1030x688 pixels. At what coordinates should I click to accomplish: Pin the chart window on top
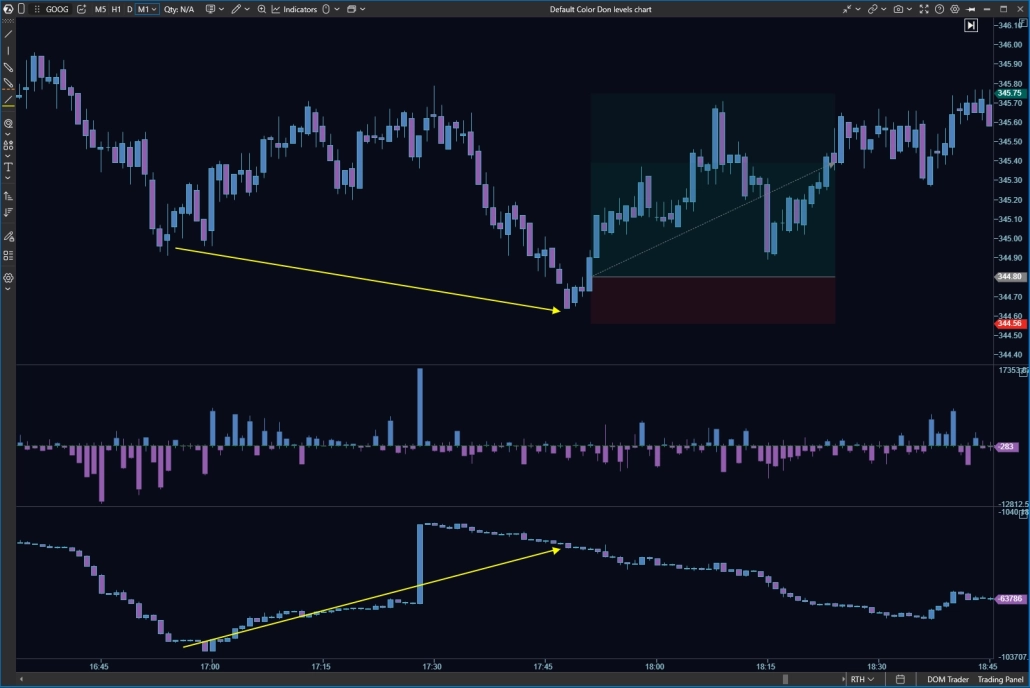pyautogui.click(x=970, y=9)
